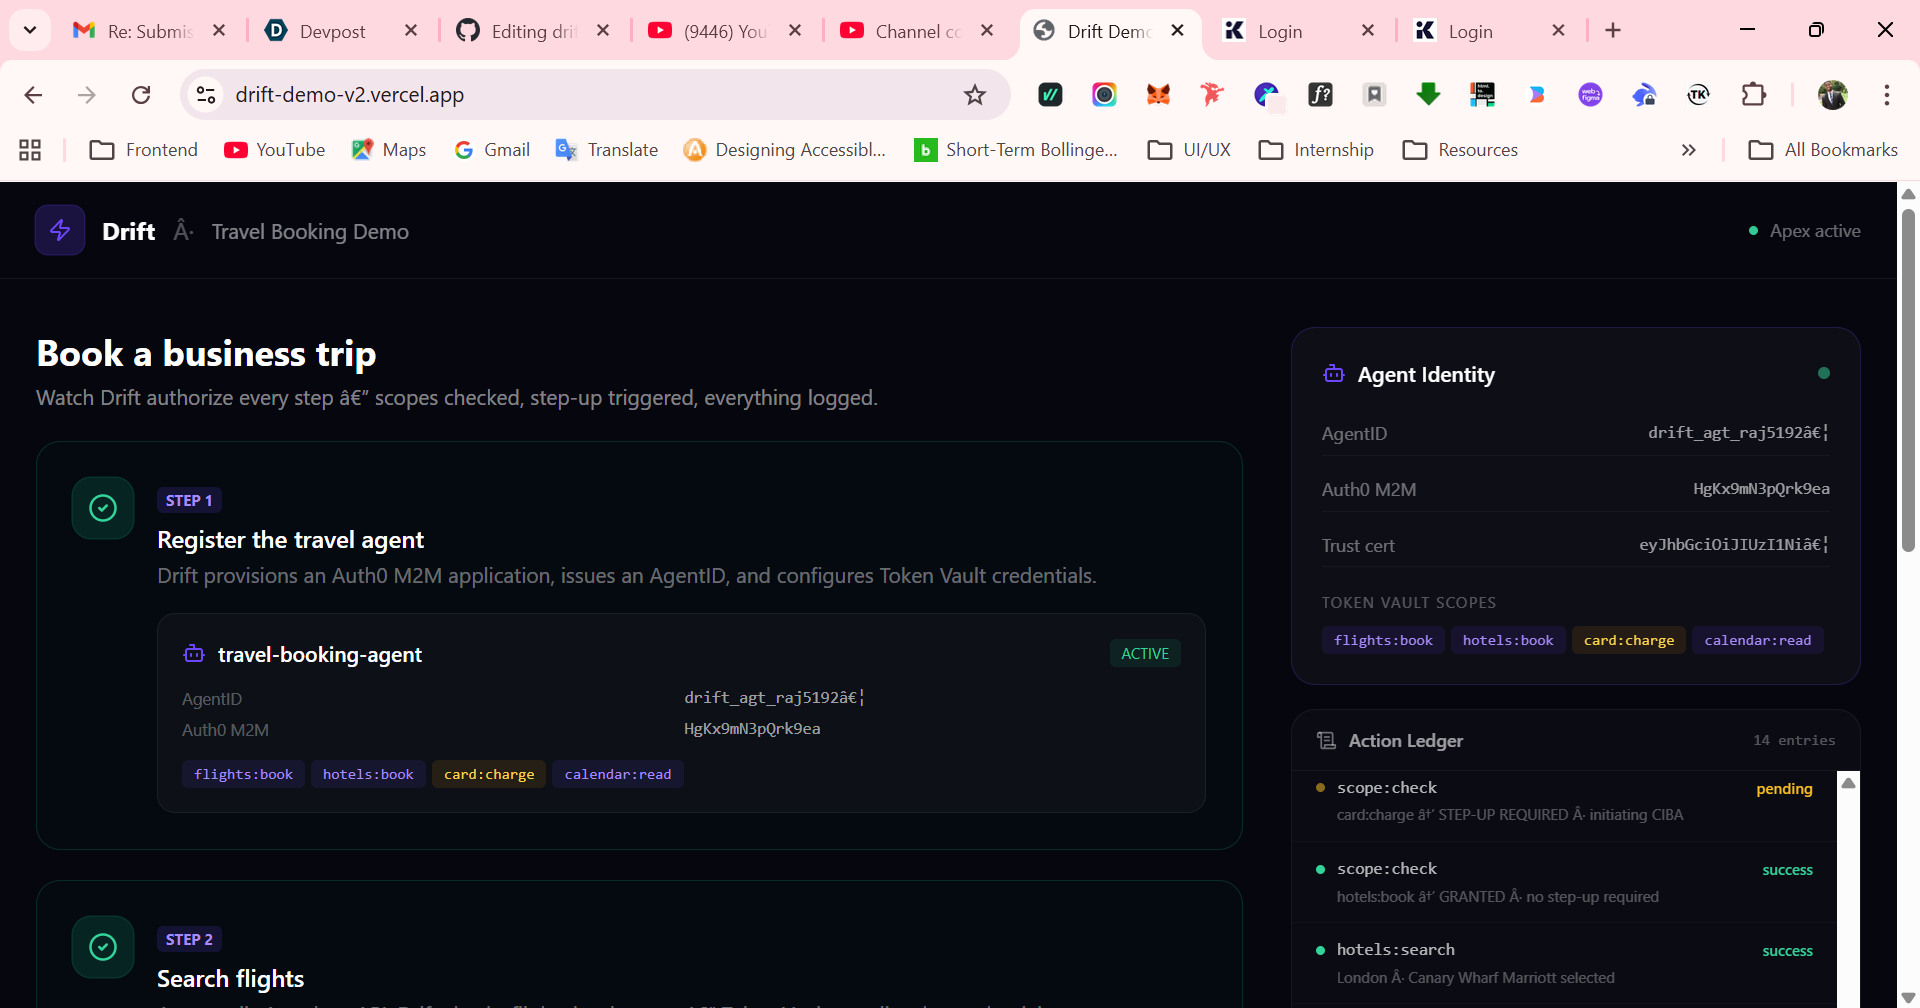Viewport: 1920px width, 1008px height.
Task: Open the Designing Accessibl... bookmark
Action: coord(785,150)
